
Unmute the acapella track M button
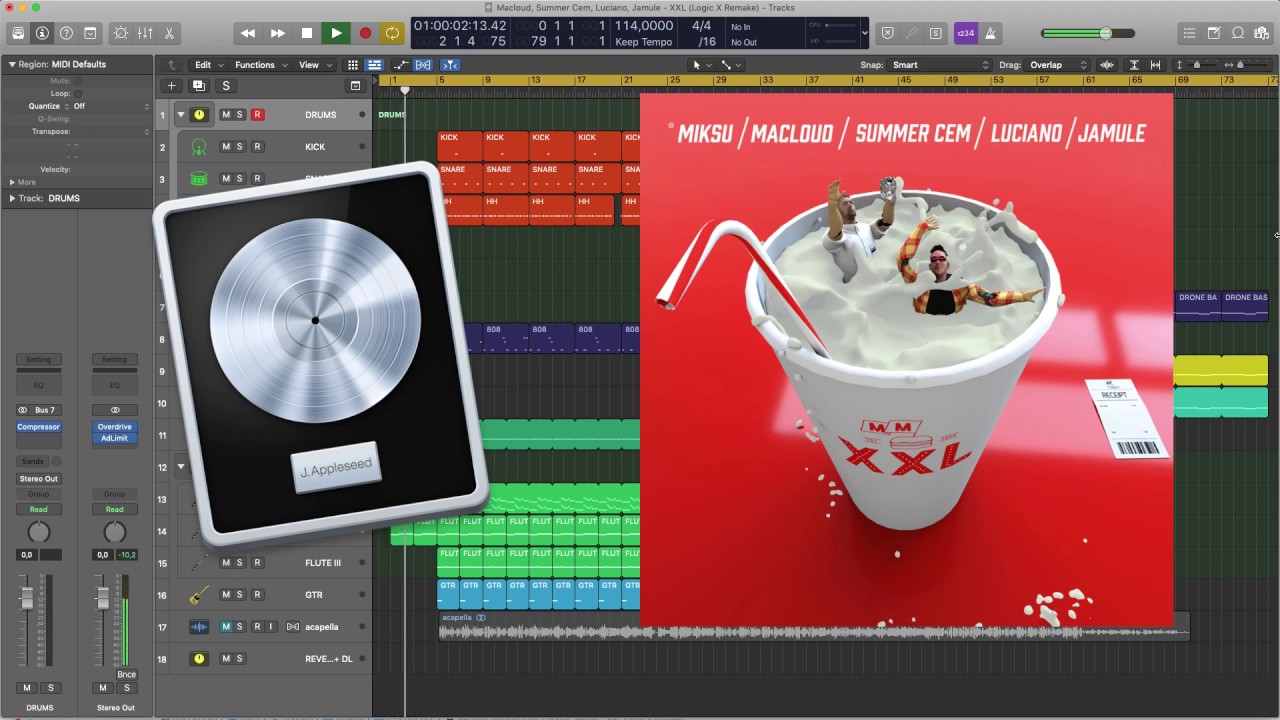(x=226, y=627)
